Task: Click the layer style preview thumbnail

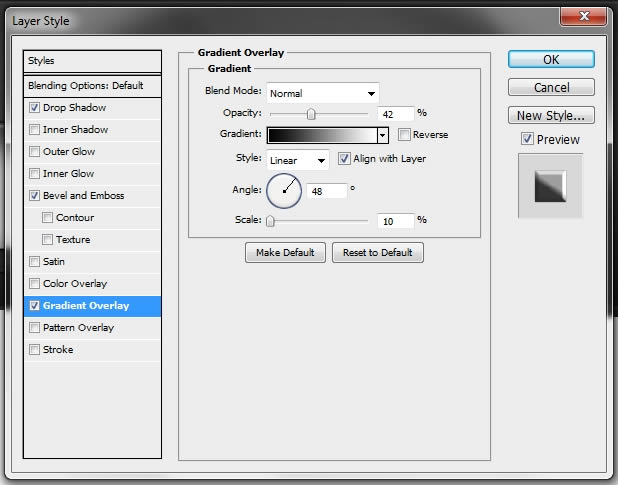Action: pos(550,186)
